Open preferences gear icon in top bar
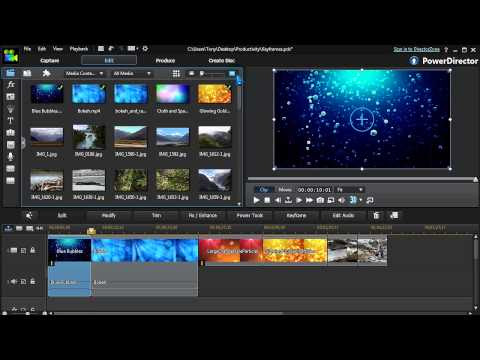 145,49
